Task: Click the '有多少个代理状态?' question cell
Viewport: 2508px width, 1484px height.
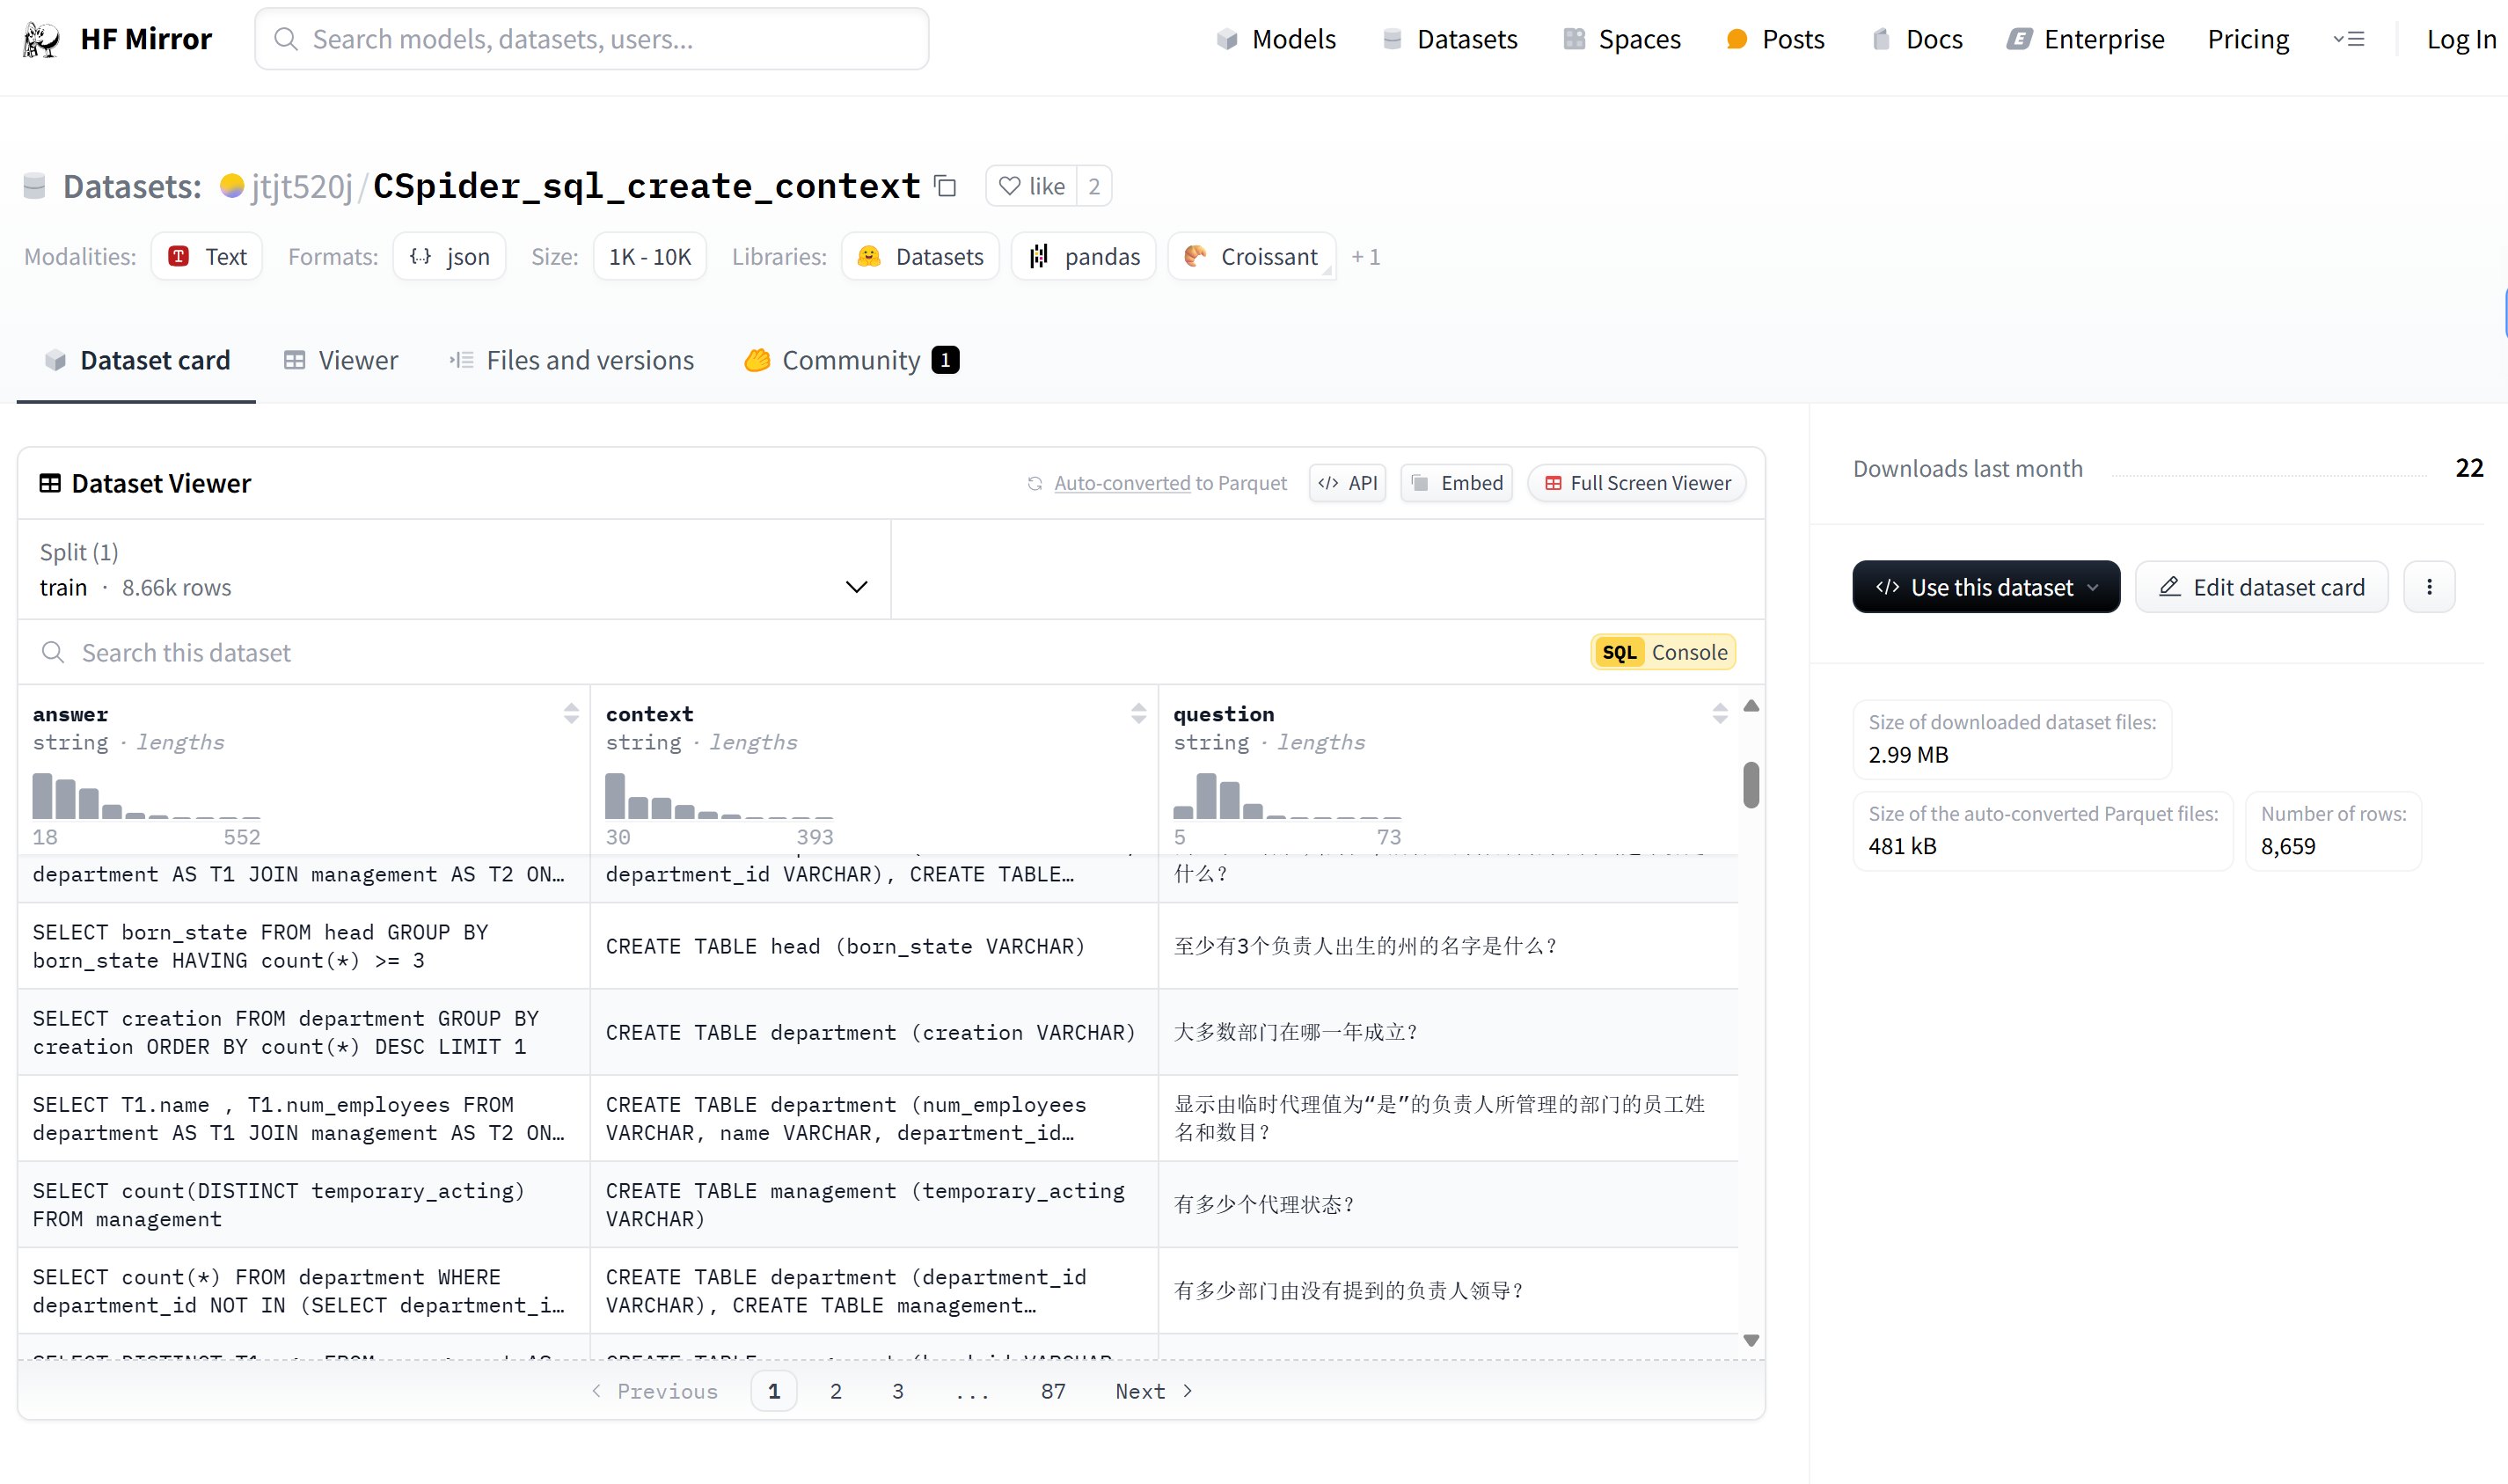Action: click(x=1448, y=1205)
